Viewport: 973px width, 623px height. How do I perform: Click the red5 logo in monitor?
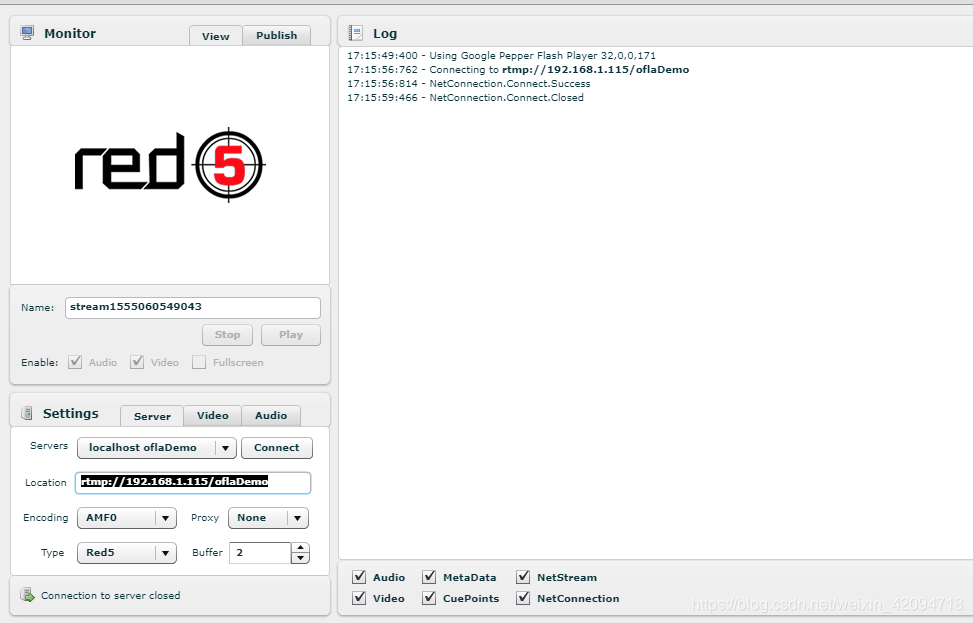point(170,165)
